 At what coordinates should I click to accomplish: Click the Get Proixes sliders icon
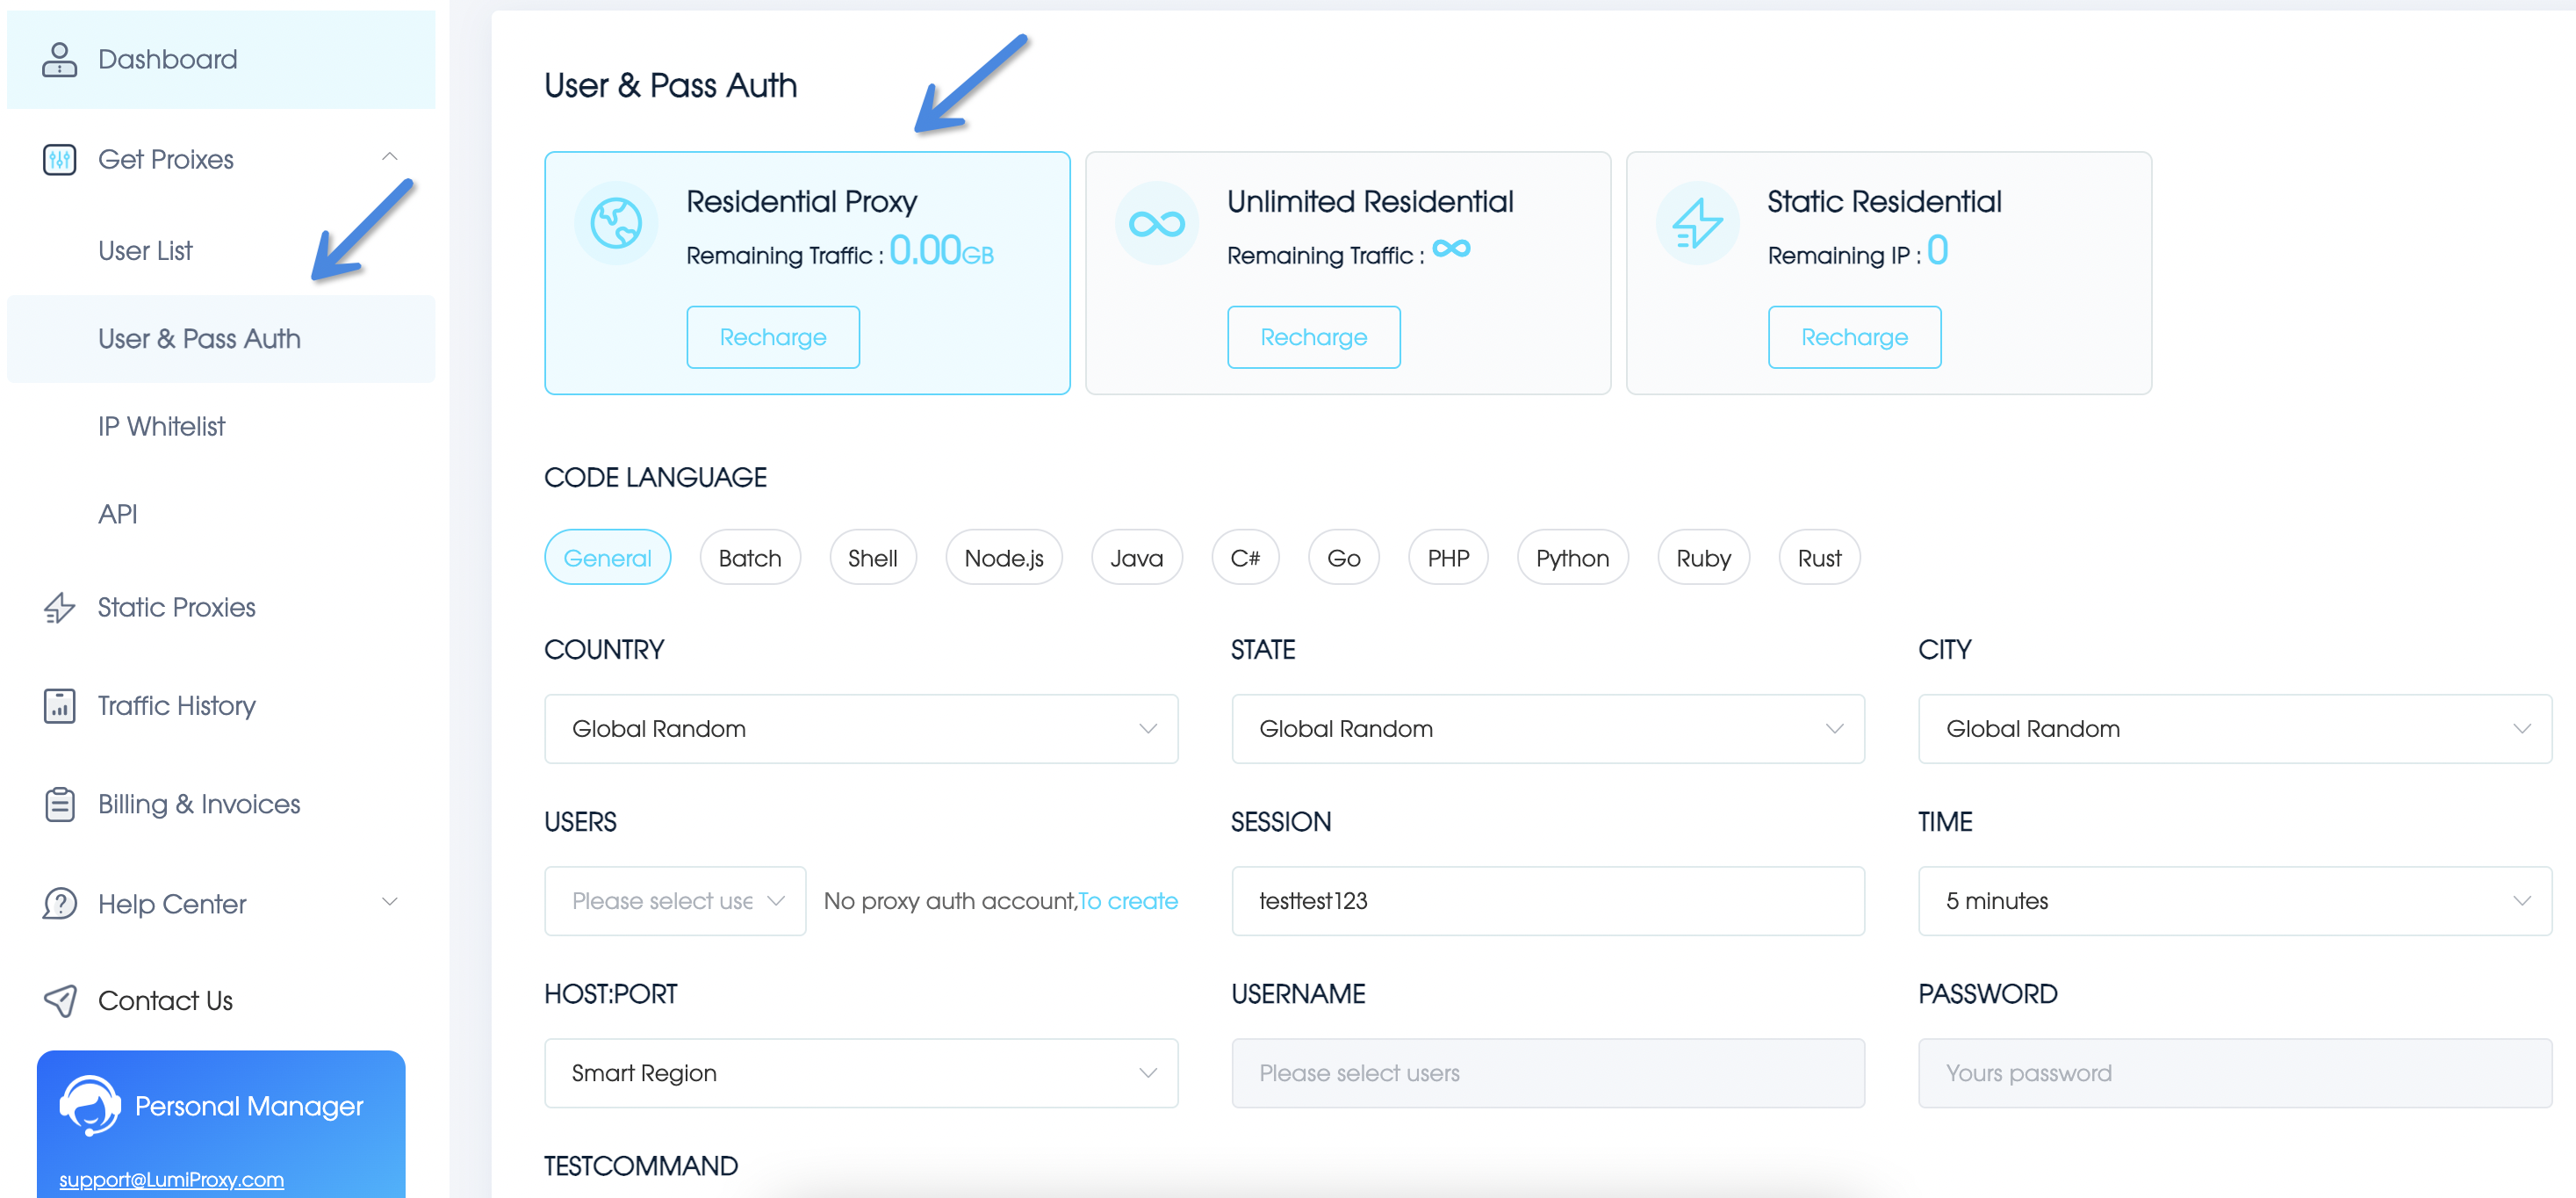pyautogui.click(x=59, y=159)
